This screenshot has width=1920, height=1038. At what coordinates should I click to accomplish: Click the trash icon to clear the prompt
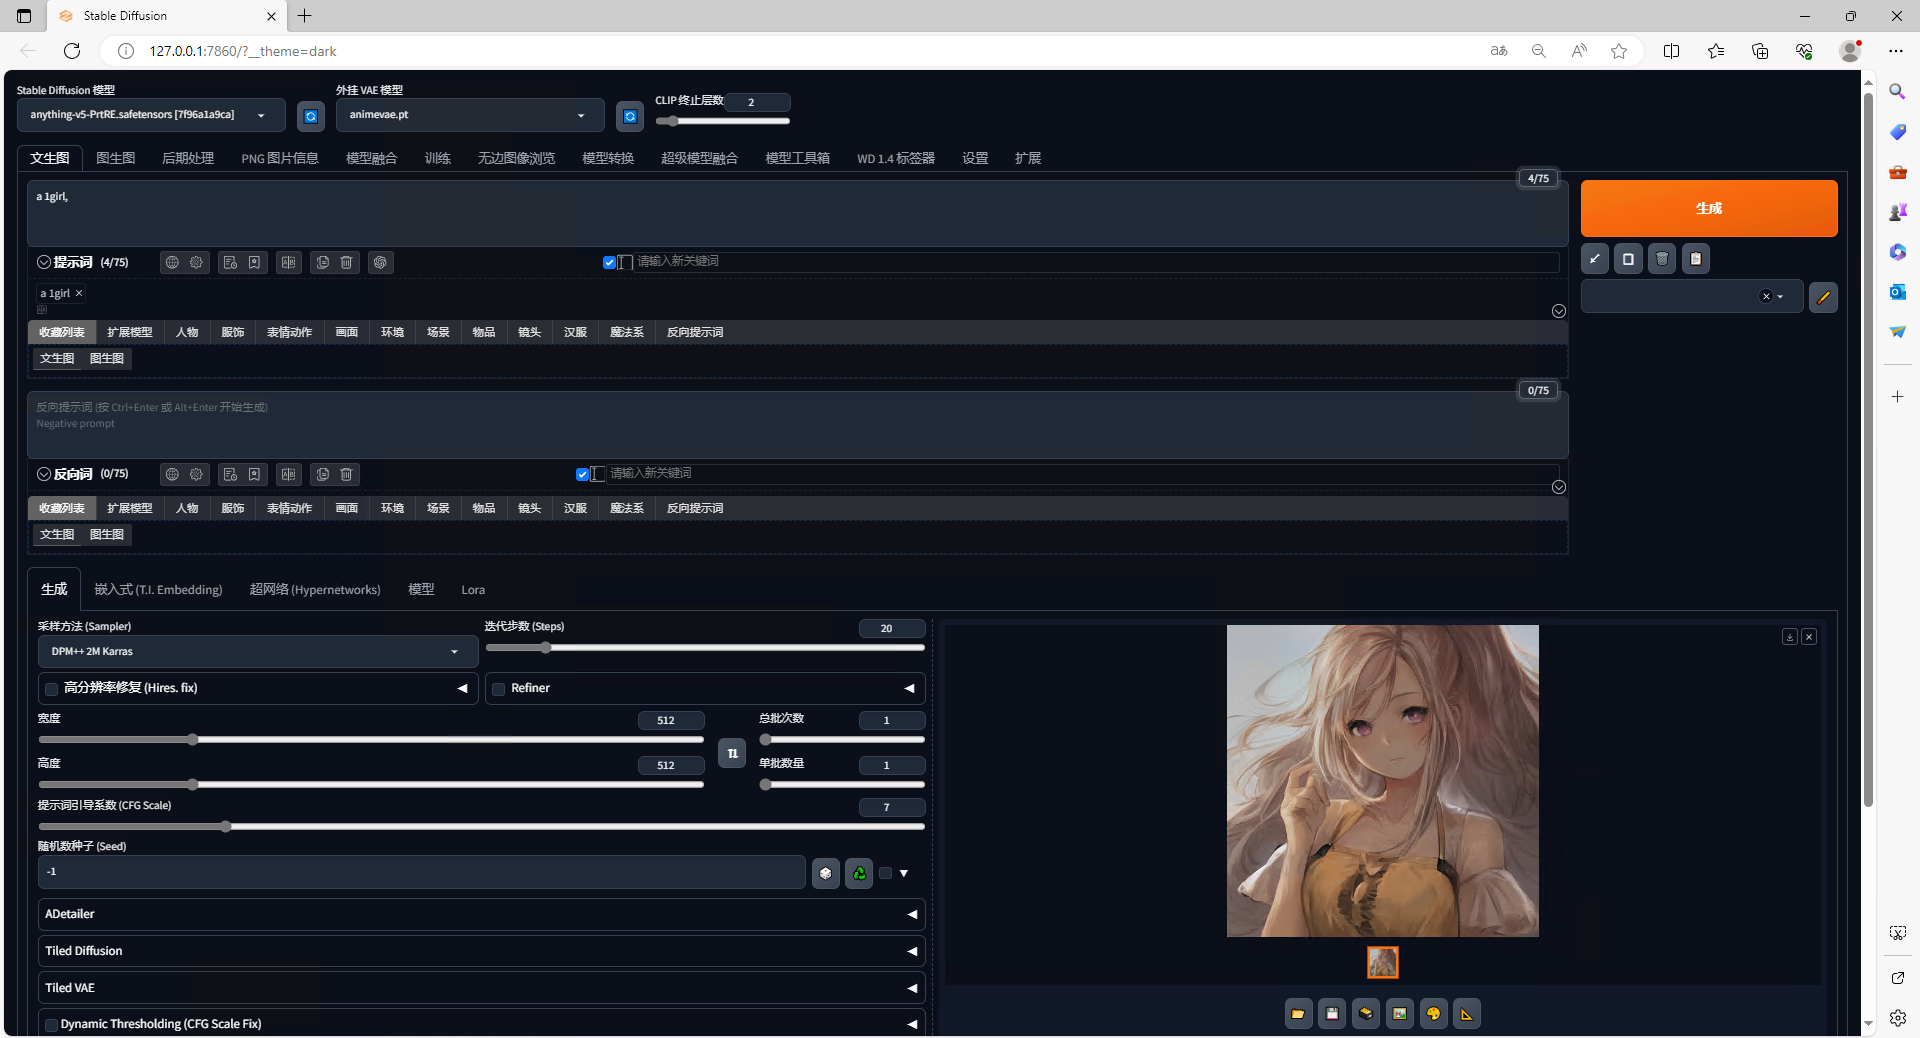(x=1662, y=259)
